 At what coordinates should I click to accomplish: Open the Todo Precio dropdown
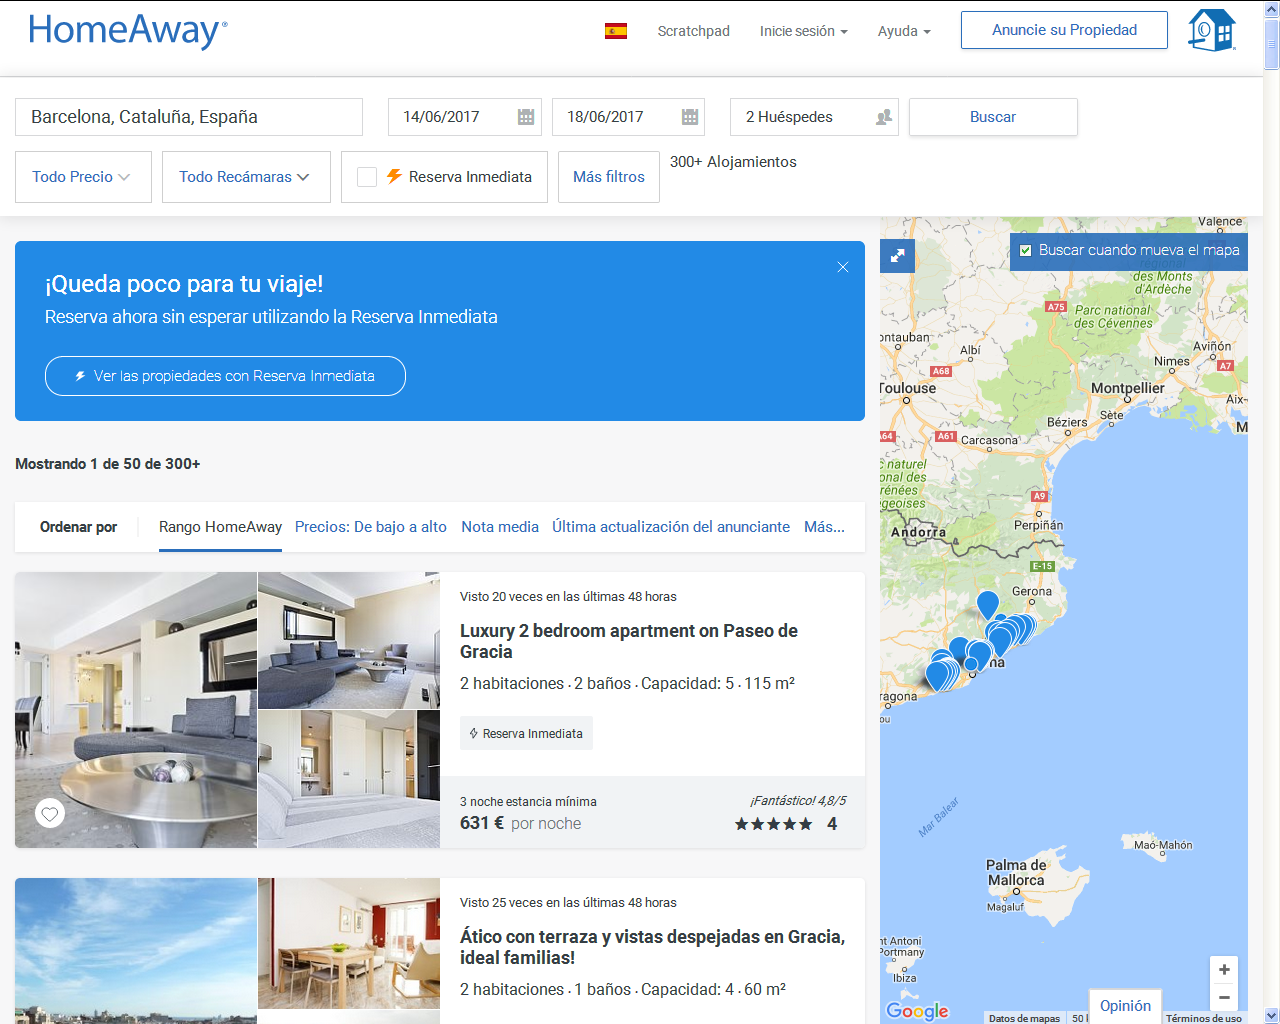coord(83,177)
